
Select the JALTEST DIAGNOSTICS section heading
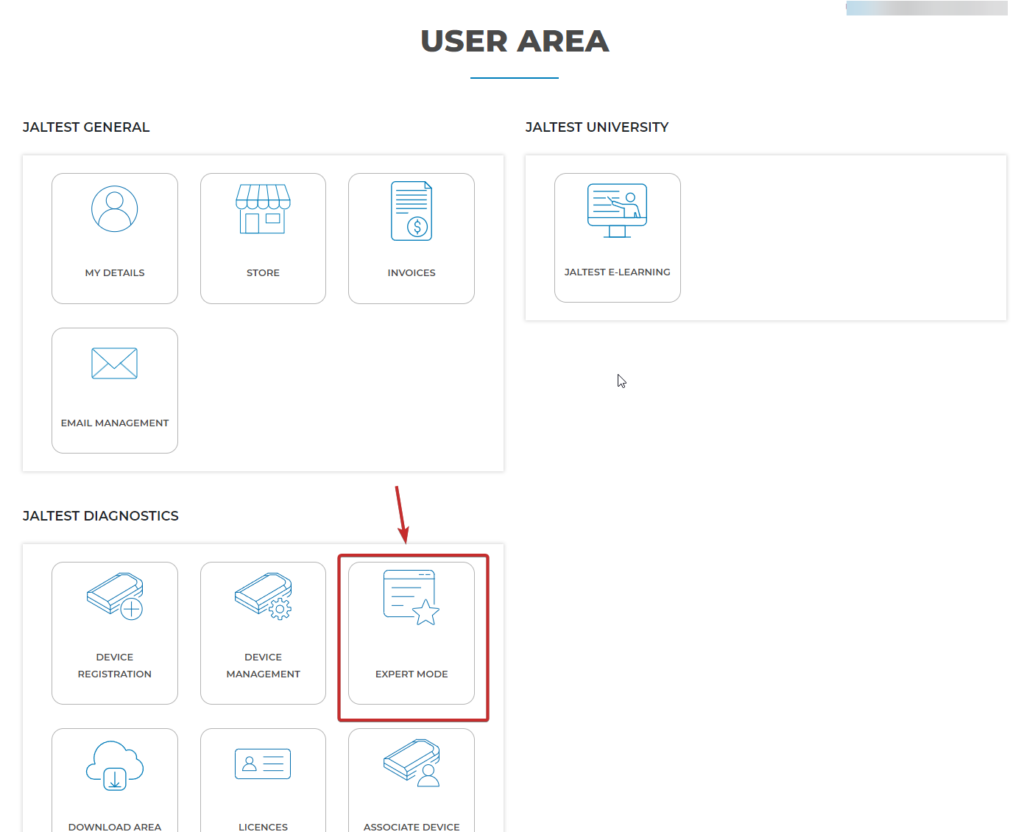click(x=101, y=516)
